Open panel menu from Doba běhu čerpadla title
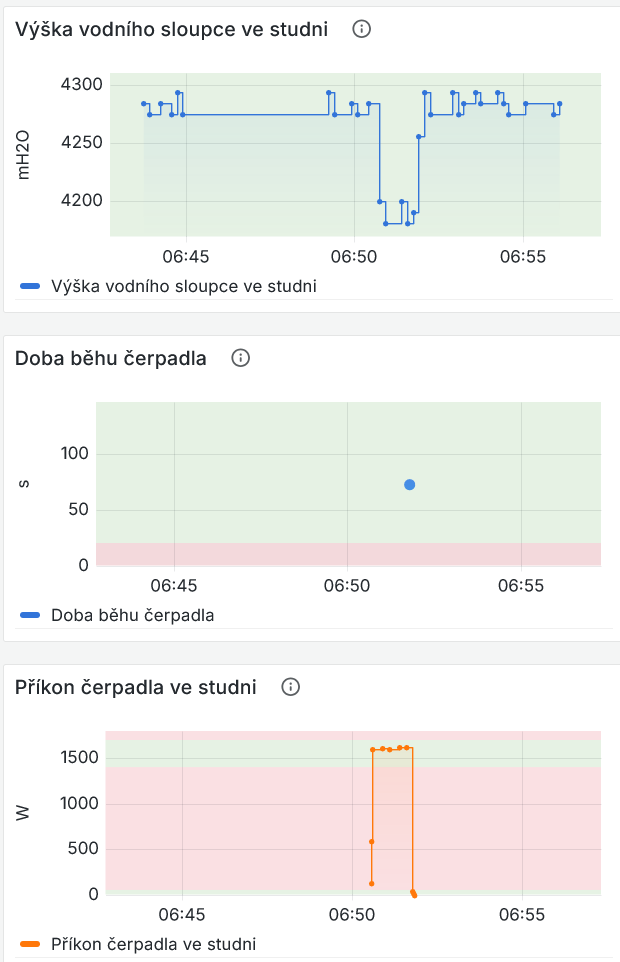This screenshot has width=620, height=962. point(110,358)
